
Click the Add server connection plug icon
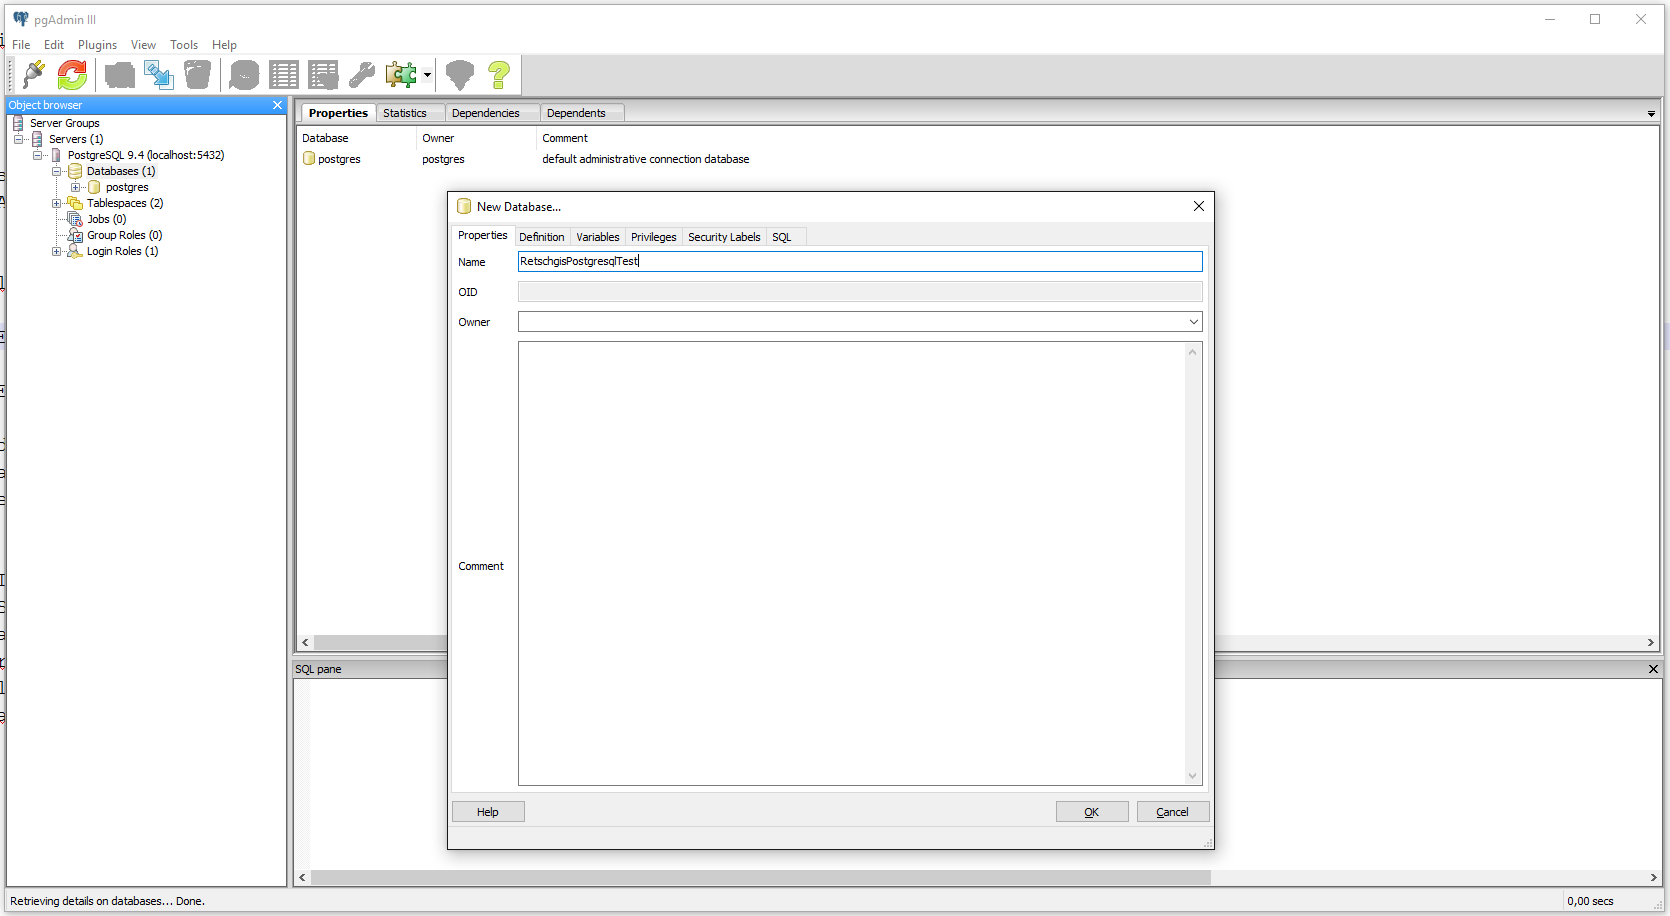[x=34, y=74]
